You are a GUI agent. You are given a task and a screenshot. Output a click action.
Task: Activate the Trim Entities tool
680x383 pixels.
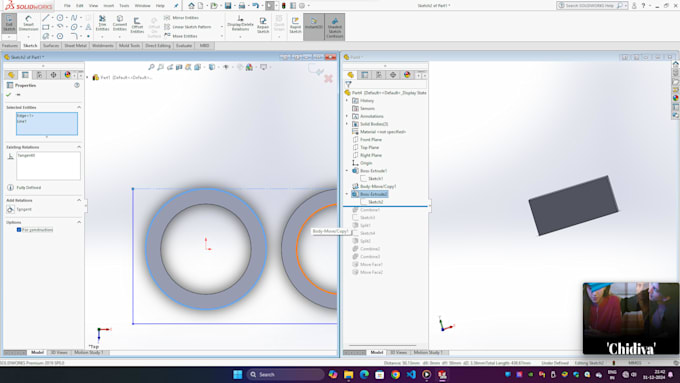click(x=102, y=23)
